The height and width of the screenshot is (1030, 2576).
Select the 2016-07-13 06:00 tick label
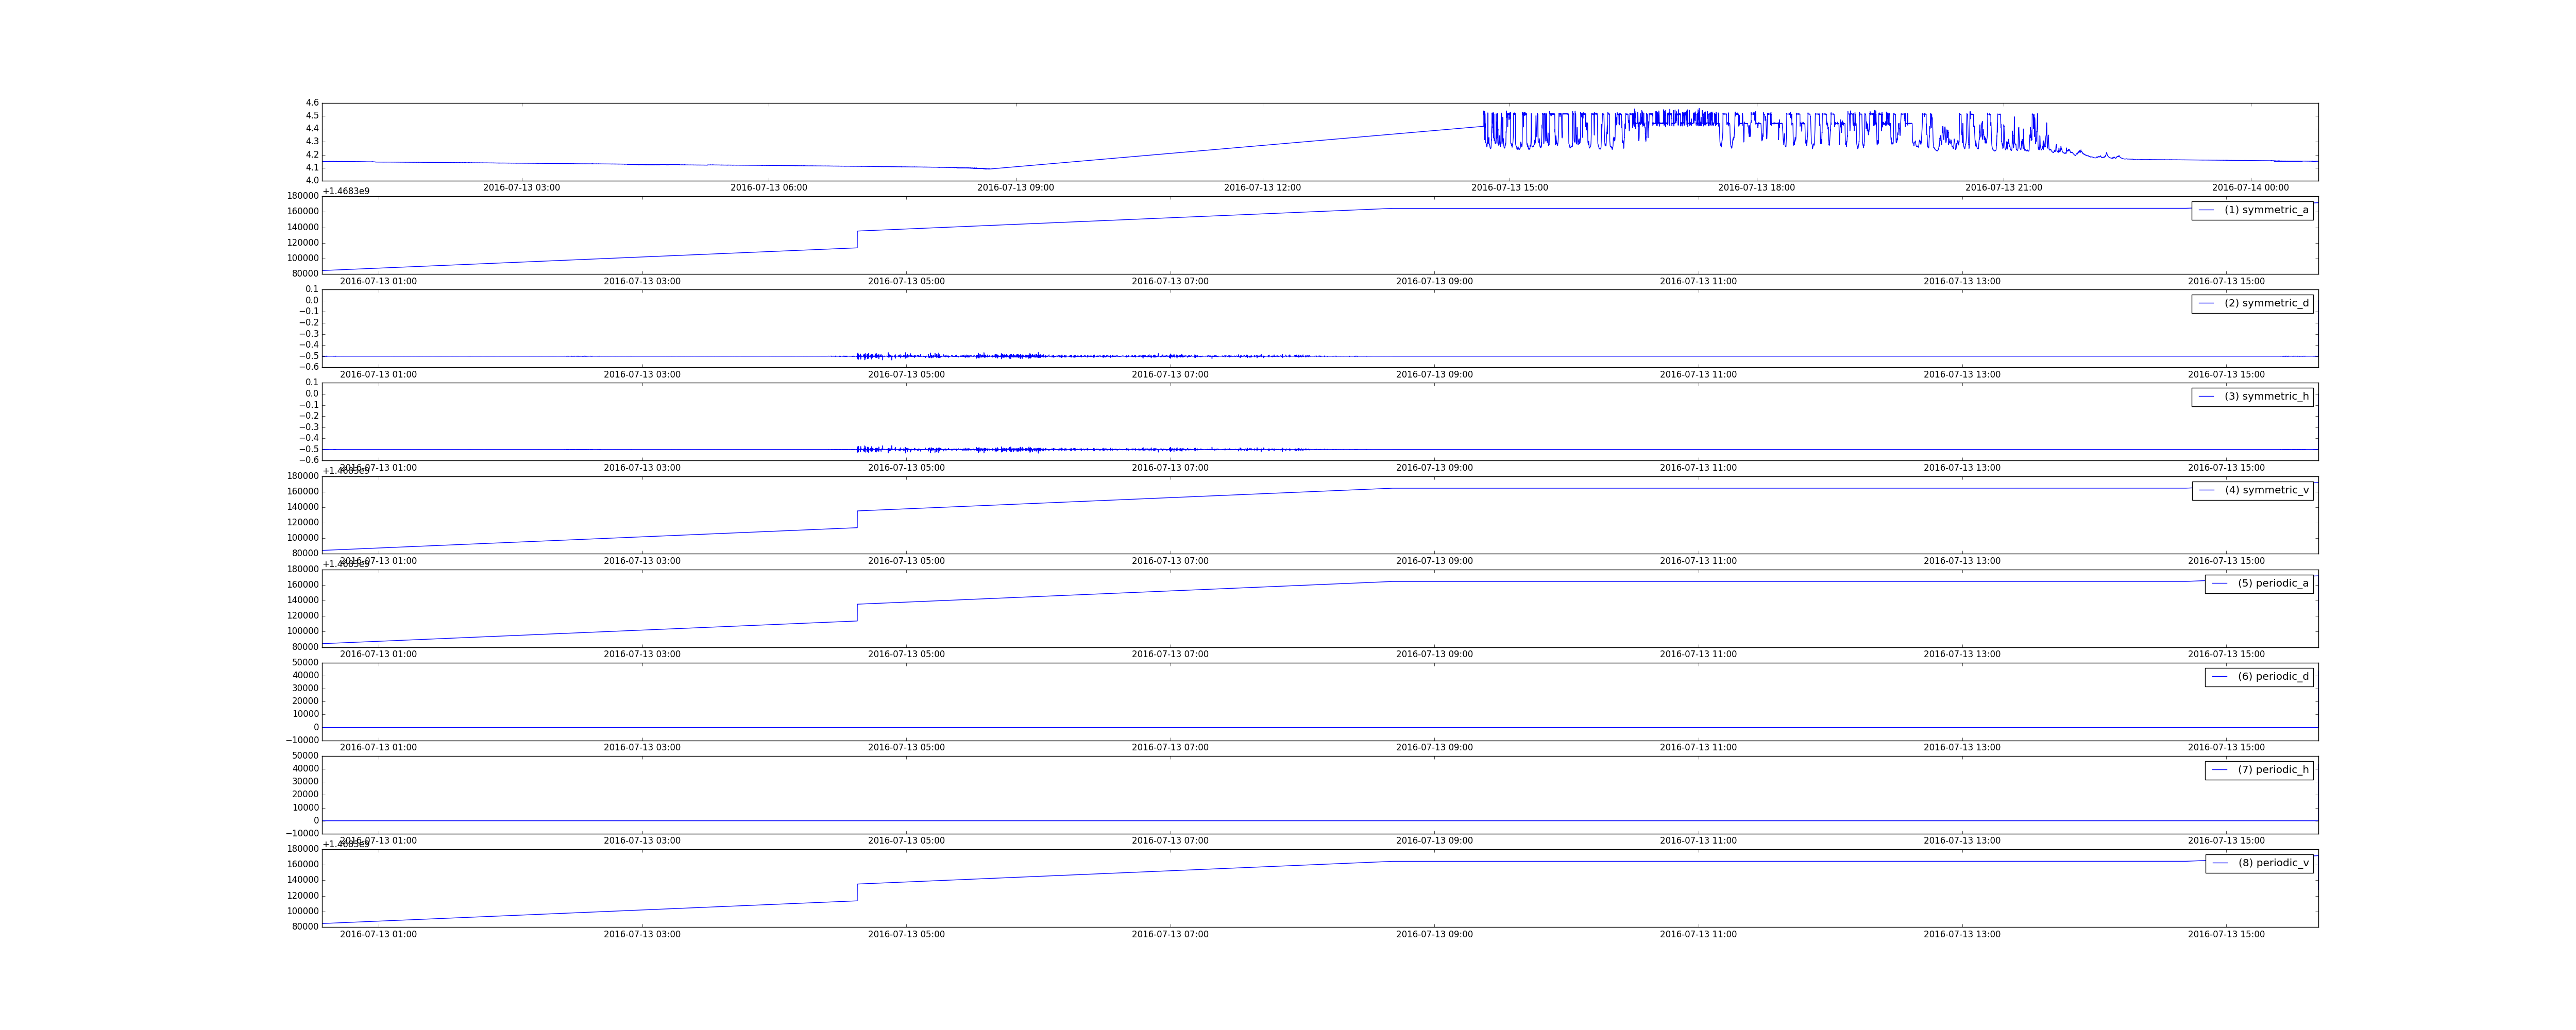tap(768, 188)
